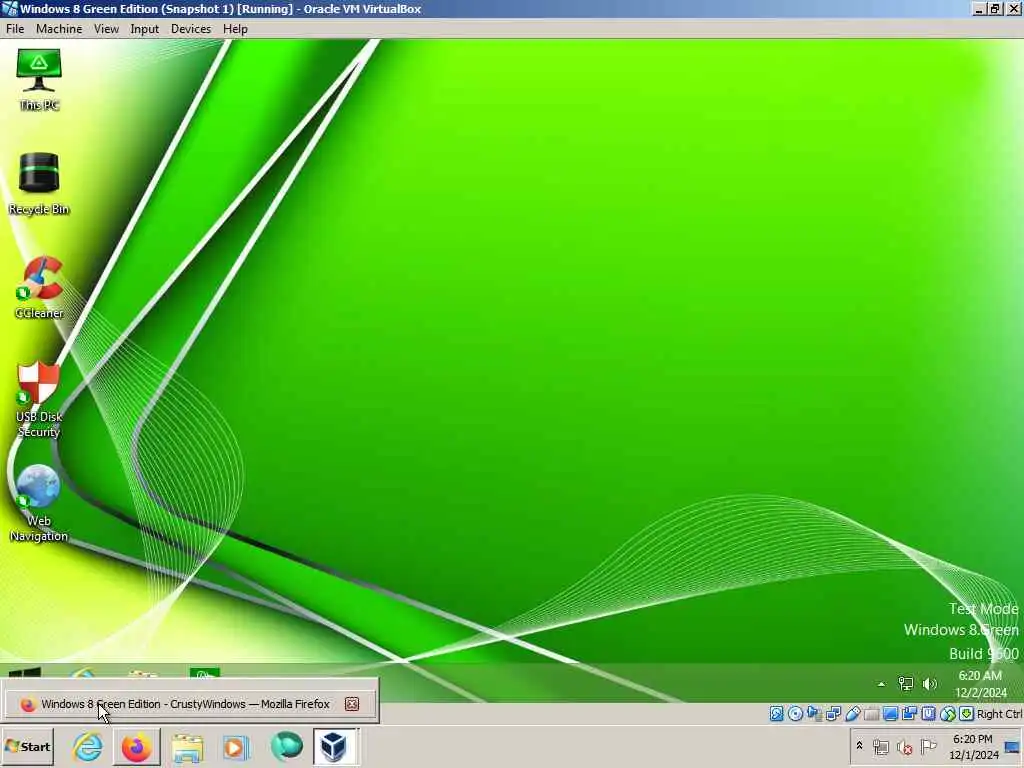Expand hidden icons in host system tray
The width and height of the screenshot is (1024, 768).
tap(859, 746)
